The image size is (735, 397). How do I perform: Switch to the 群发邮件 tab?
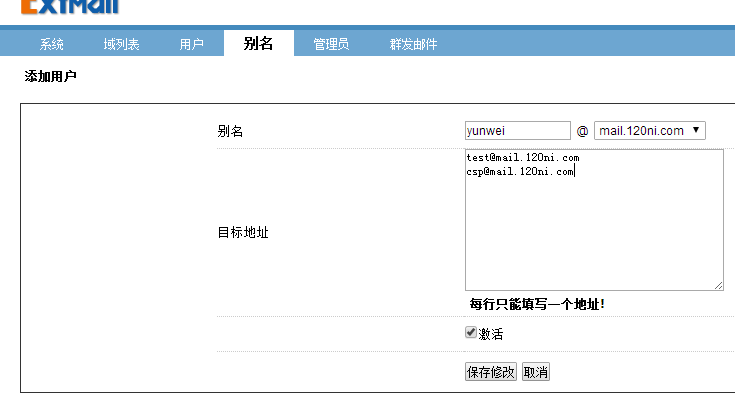(x=413, y=44)
